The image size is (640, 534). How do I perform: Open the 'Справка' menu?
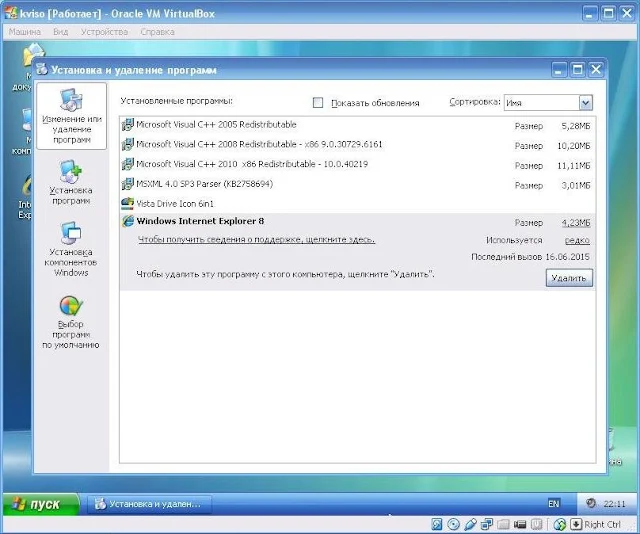coord(157,32)
